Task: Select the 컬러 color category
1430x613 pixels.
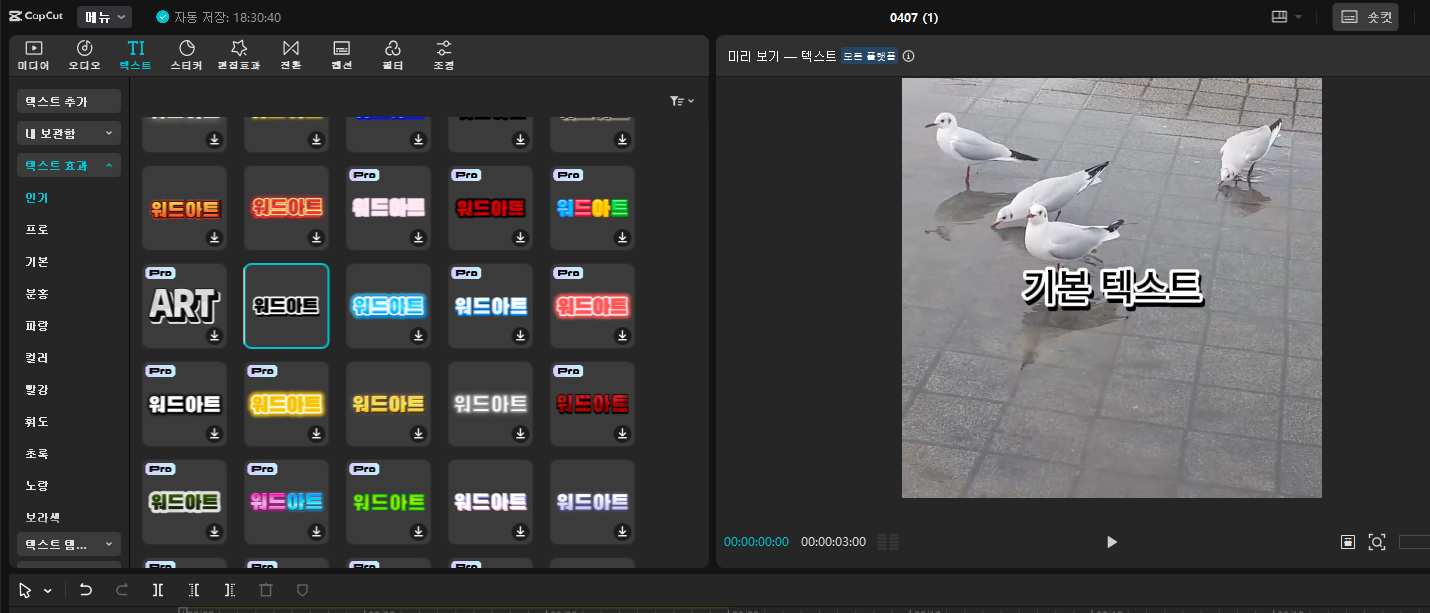Action: [x=37, y=358]
